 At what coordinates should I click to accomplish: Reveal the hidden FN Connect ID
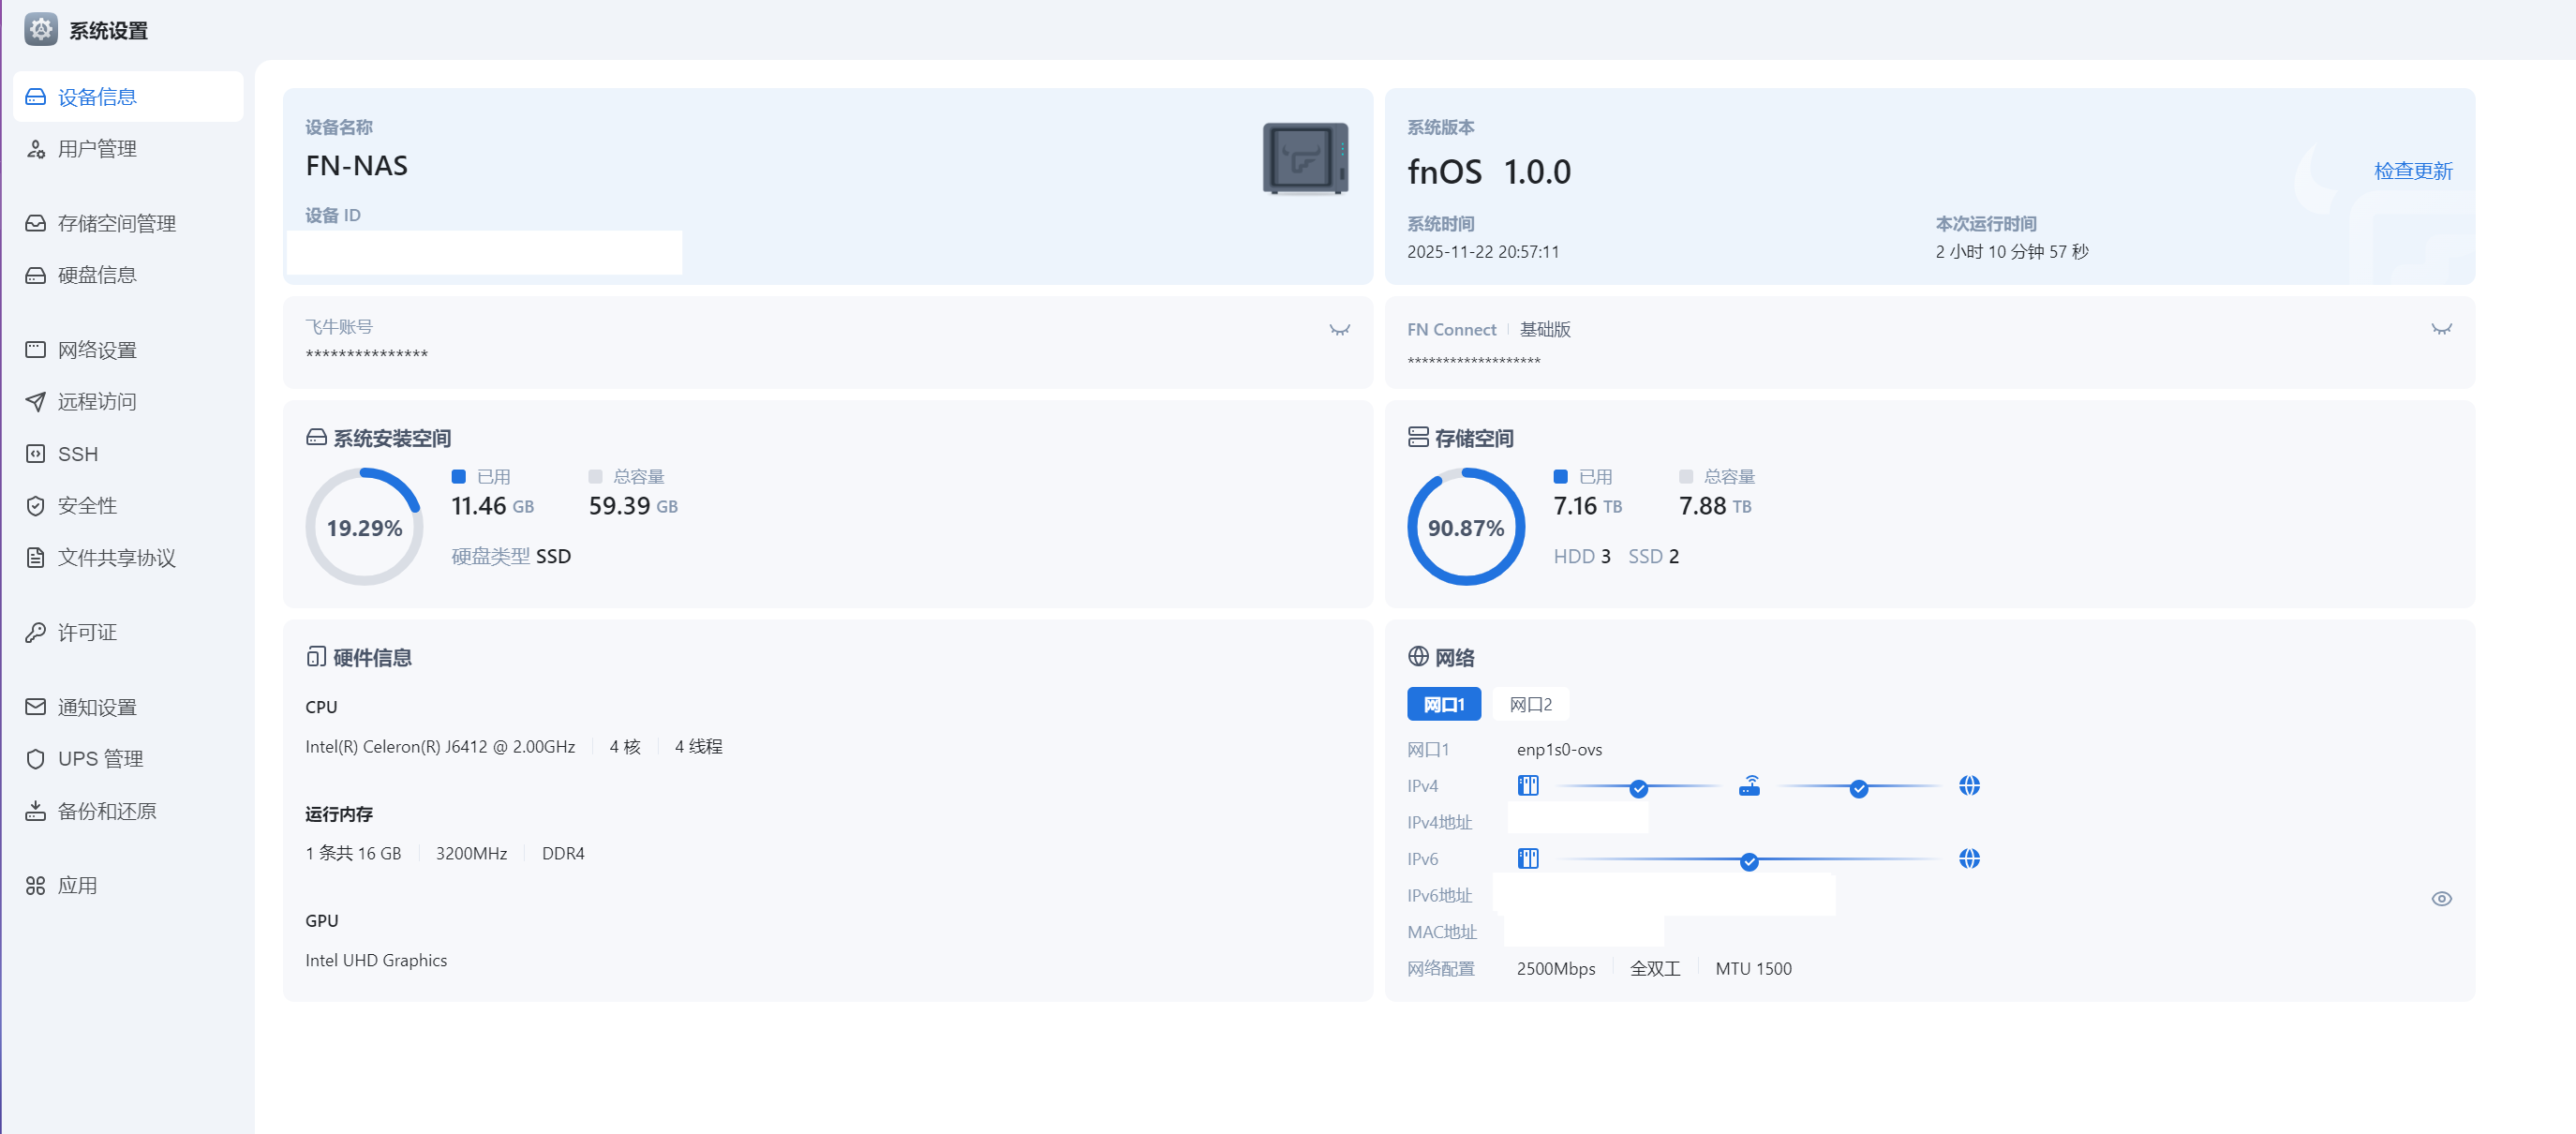pyautogui.click(x=2441, y=330)
